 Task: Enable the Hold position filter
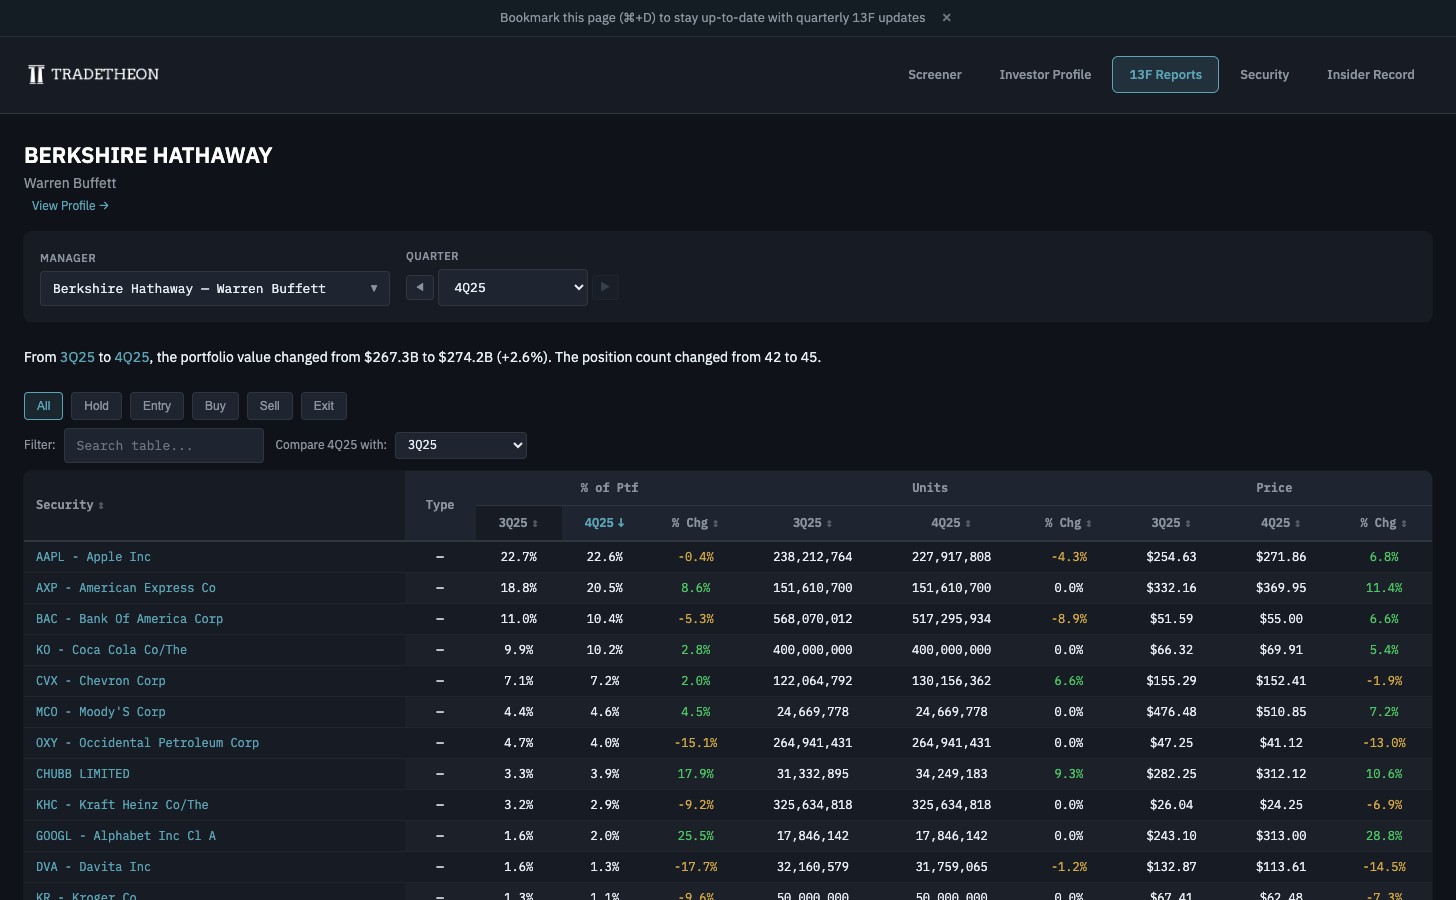coord(96,406)
